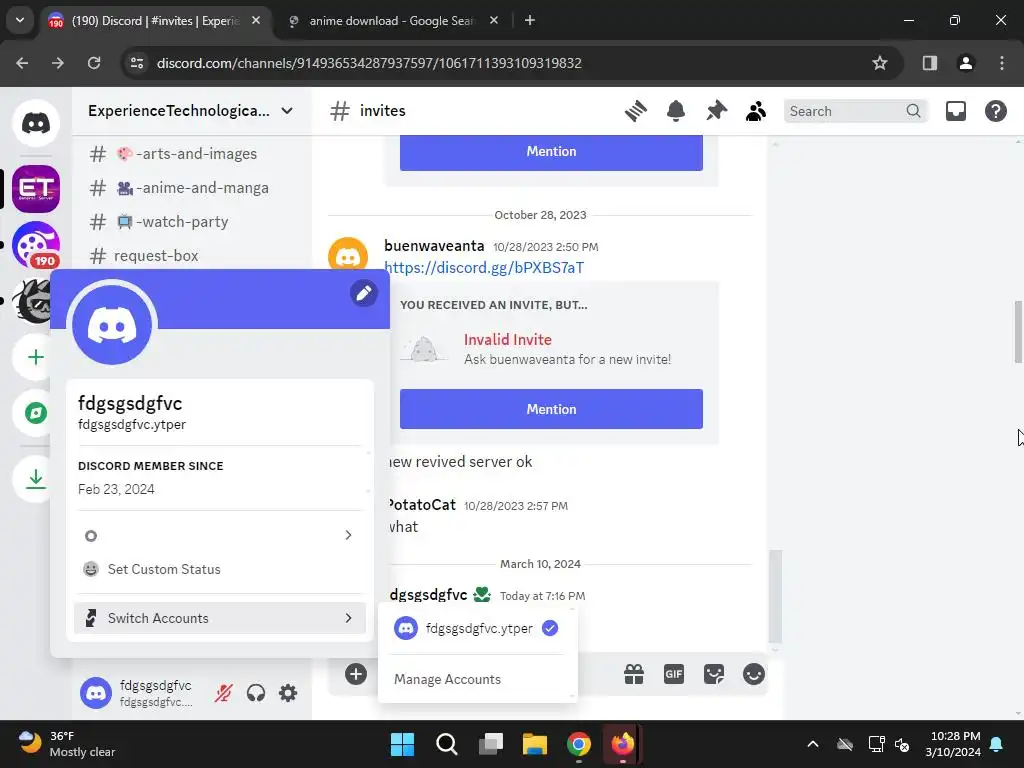Open Chrome side panel icon

coord(930,63)
